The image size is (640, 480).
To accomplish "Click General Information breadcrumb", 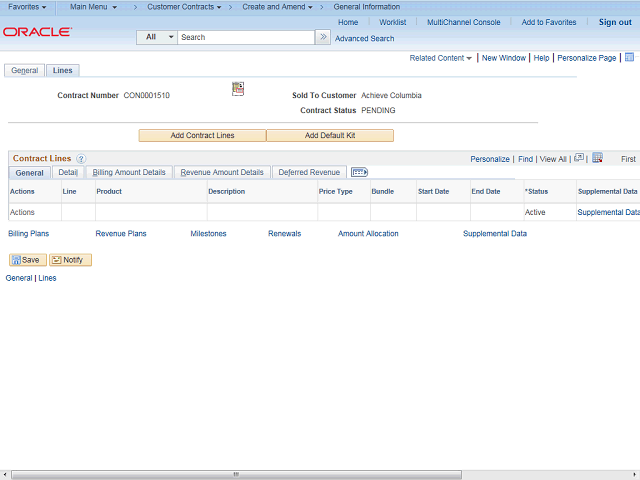I will (367, 7).
